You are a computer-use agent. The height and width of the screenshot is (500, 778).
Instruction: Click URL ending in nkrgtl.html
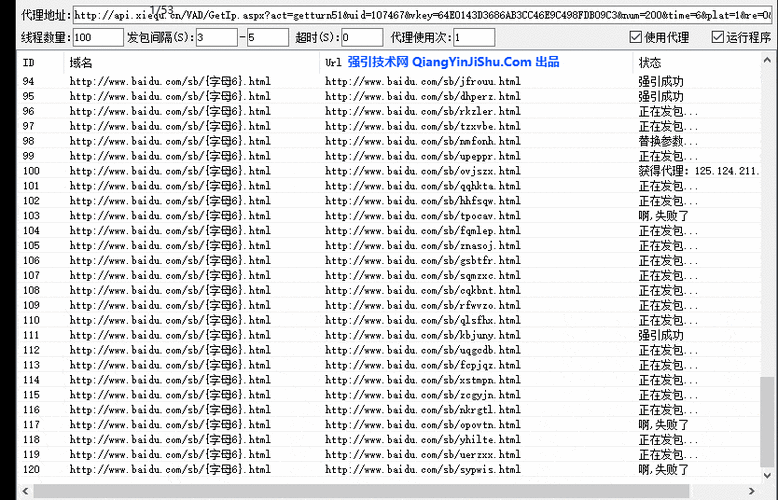coord(423,409)
